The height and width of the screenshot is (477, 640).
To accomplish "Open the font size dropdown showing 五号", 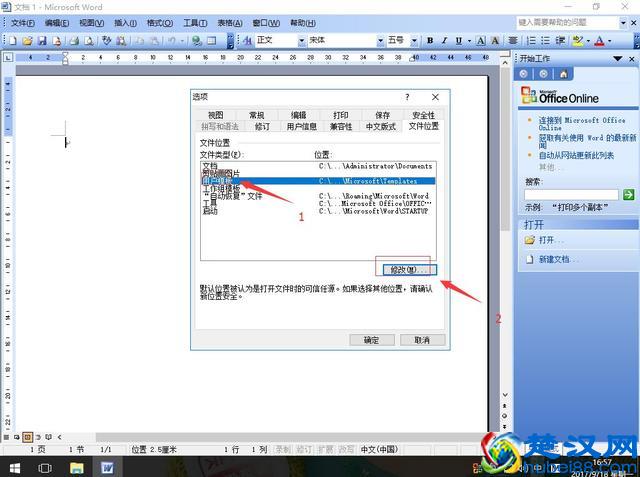I will 414,40.
